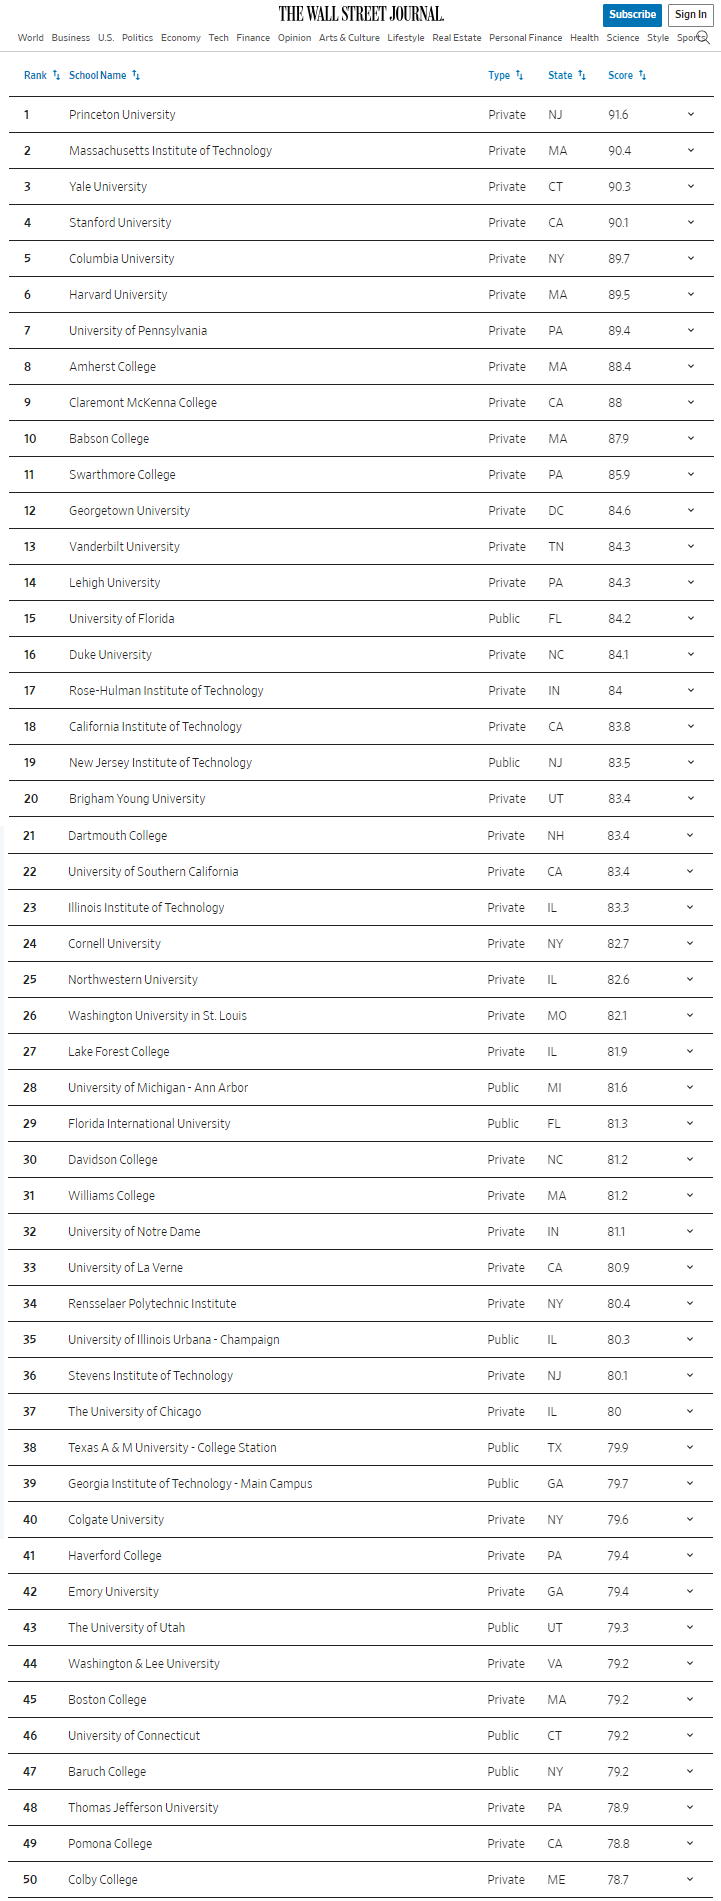Screen dimensions: 721x1901
Task: Sort by School Name arrows icon
Action: [136, 75]
